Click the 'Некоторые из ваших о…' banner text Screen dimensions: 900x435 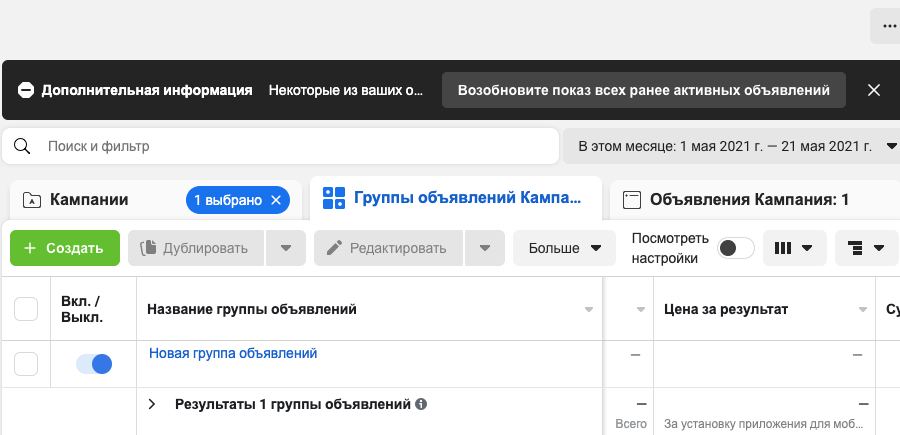[346, 90]
